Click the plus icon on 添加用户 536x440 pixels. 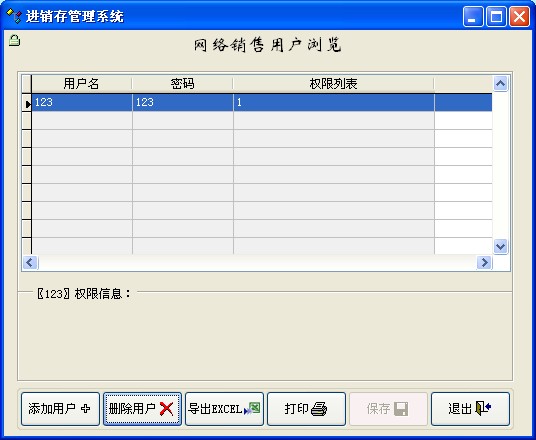click(85, 408)
